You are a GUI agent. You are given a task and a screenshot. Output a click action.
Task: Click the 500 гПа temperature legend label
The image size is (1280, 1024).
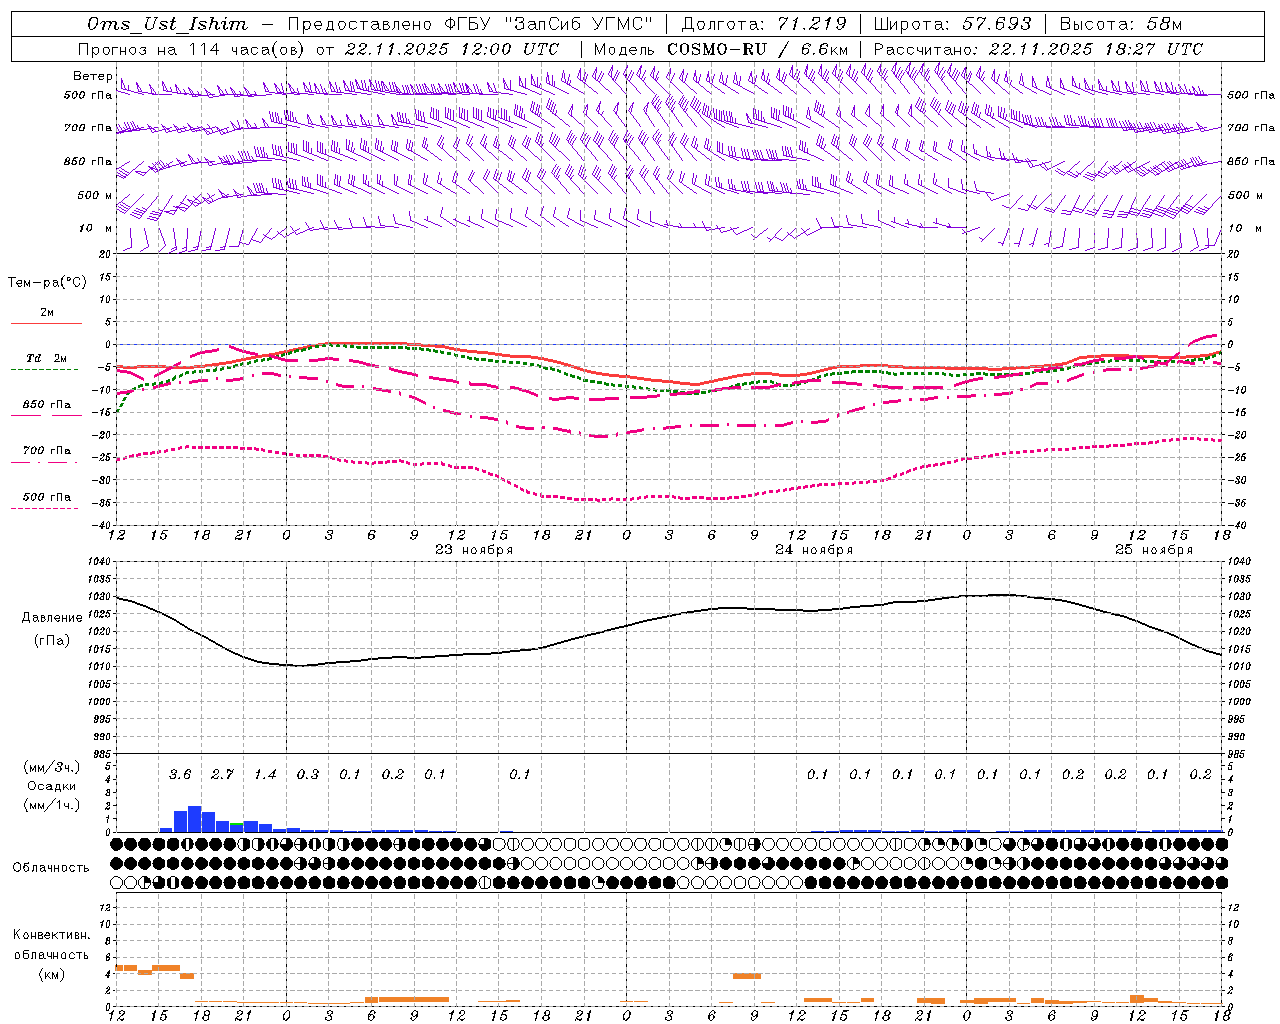pos(47,497)
